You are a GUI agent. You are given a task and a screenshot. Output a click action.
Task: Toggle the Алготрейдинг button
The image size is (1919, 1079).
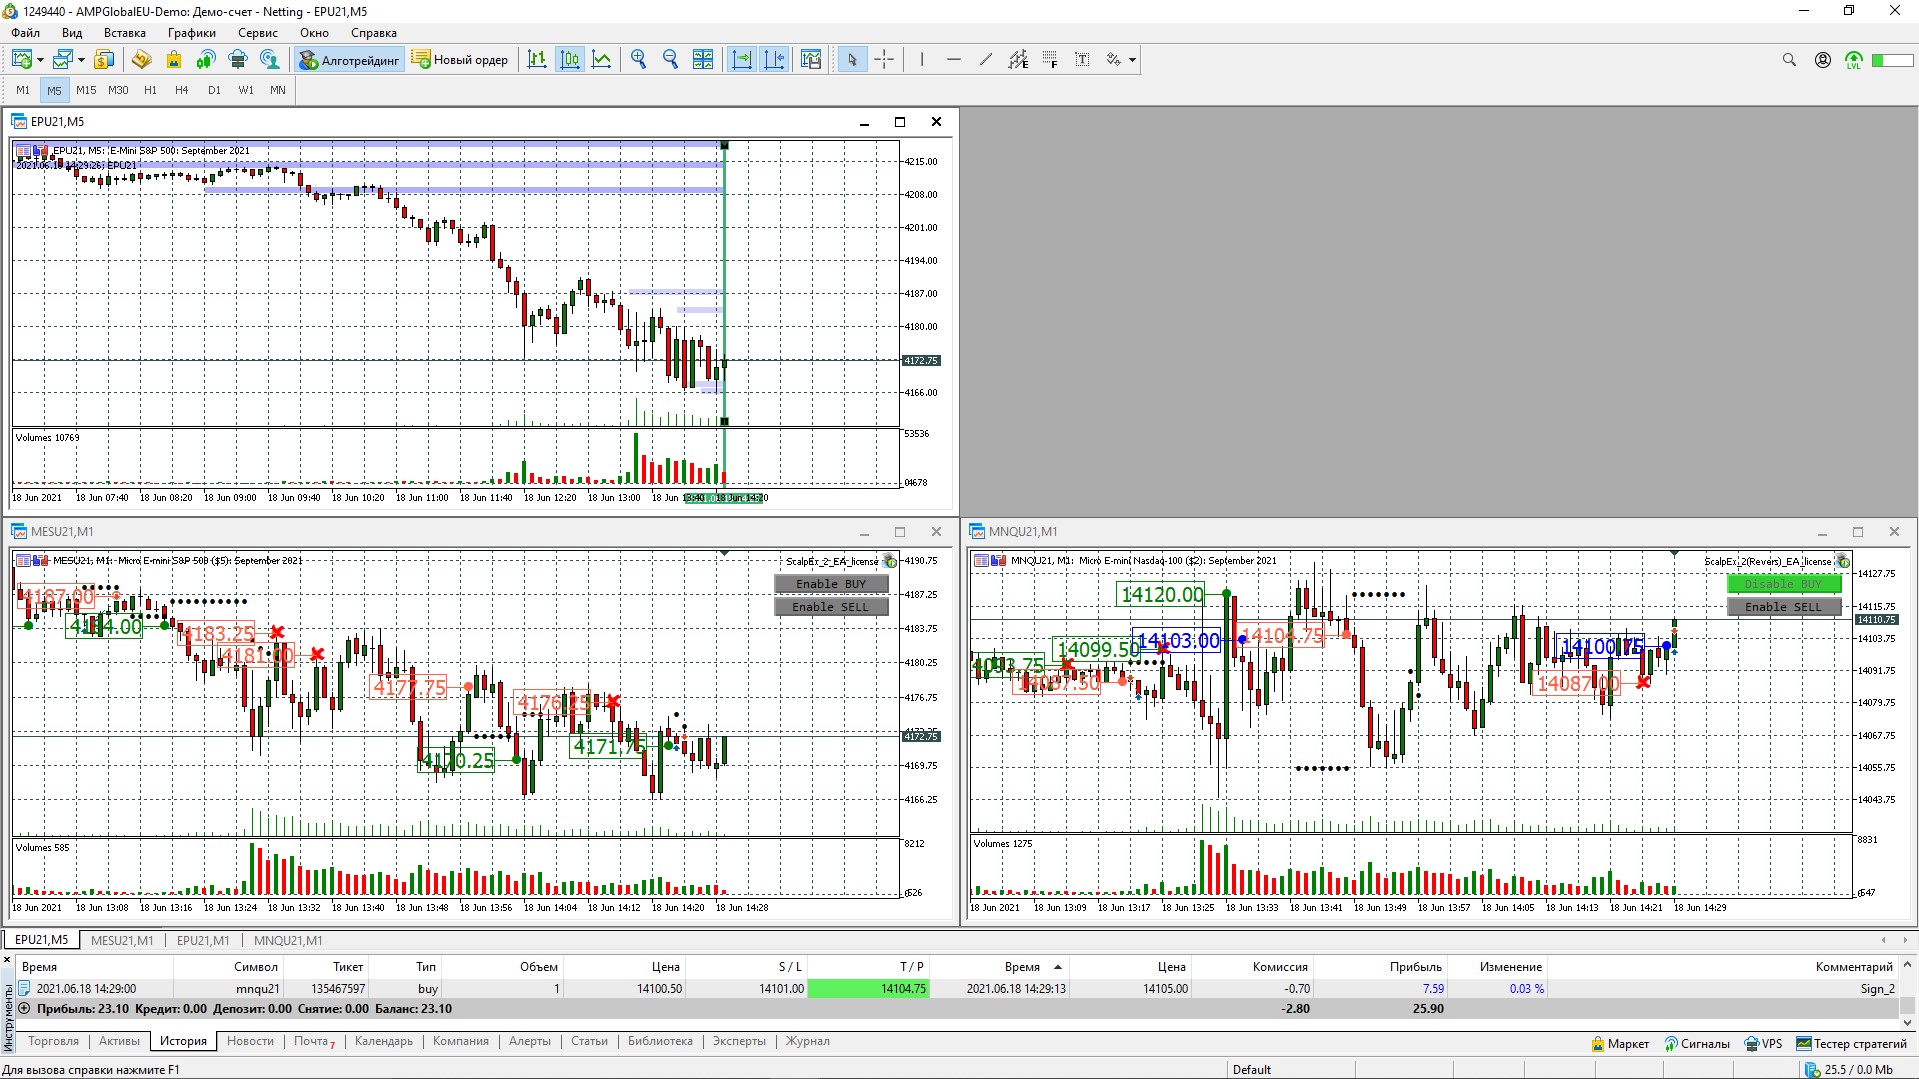(349, 60)
